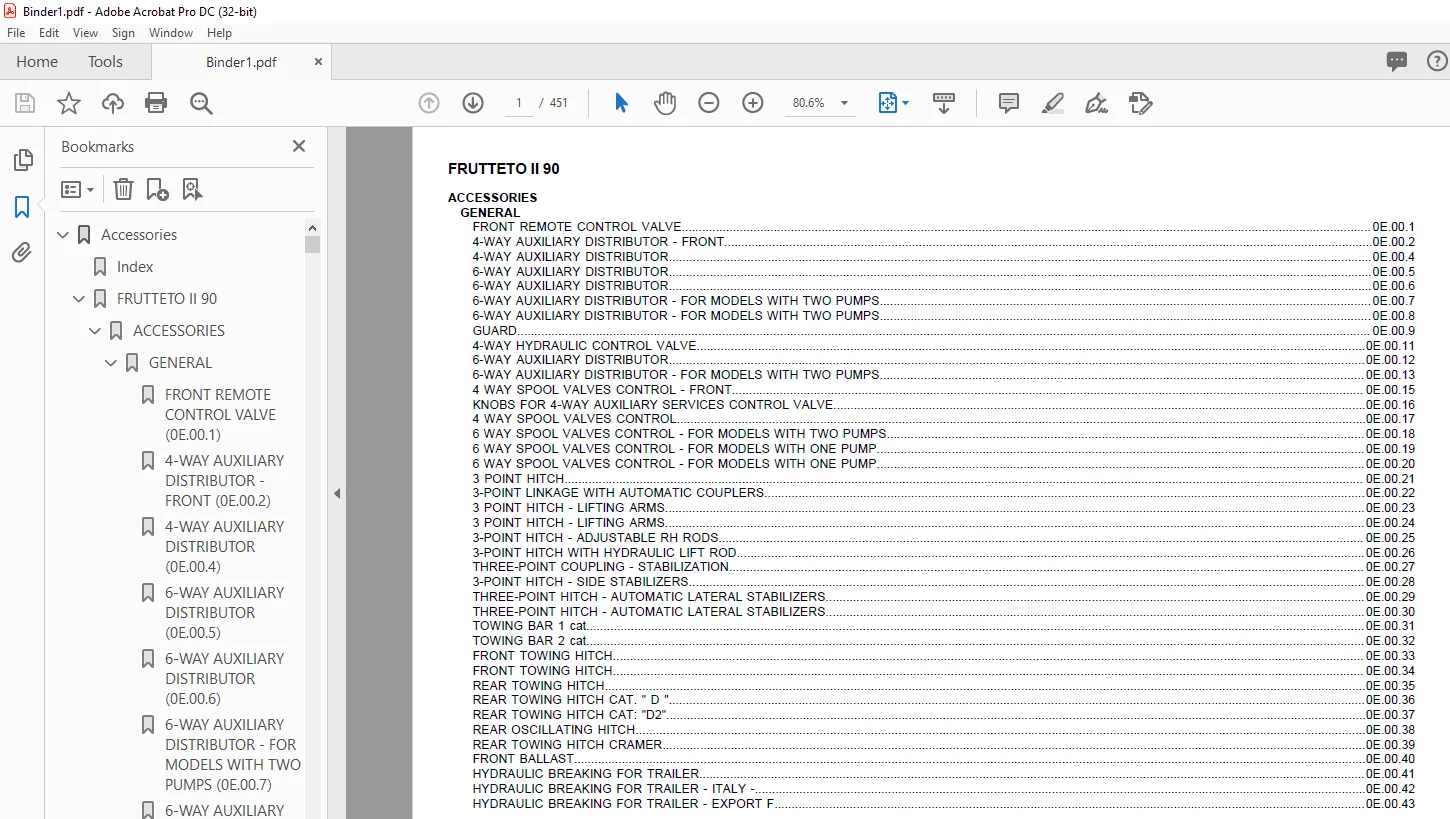Open the bookmarks options menu
The width and height of the screenshot is (1450, 819).
coord(77,189)
